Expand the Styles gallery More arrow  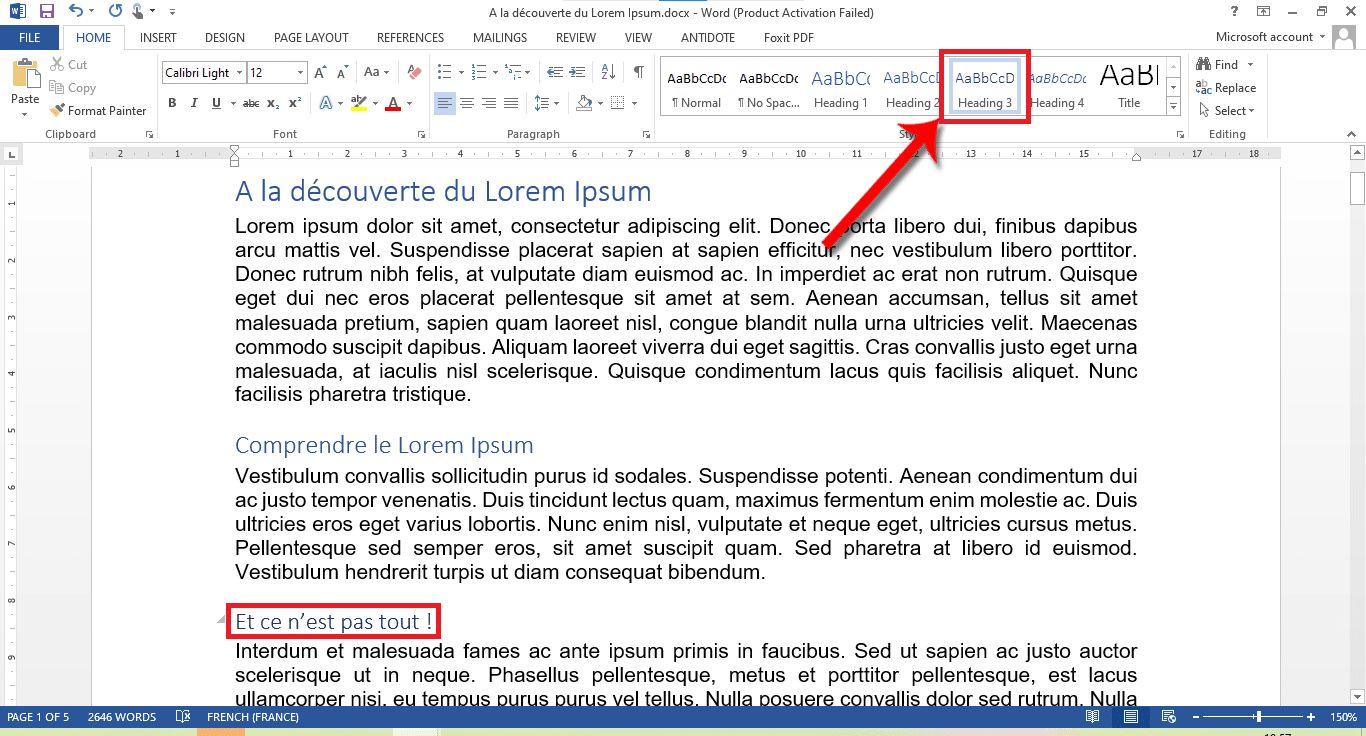click(1173, 107)
